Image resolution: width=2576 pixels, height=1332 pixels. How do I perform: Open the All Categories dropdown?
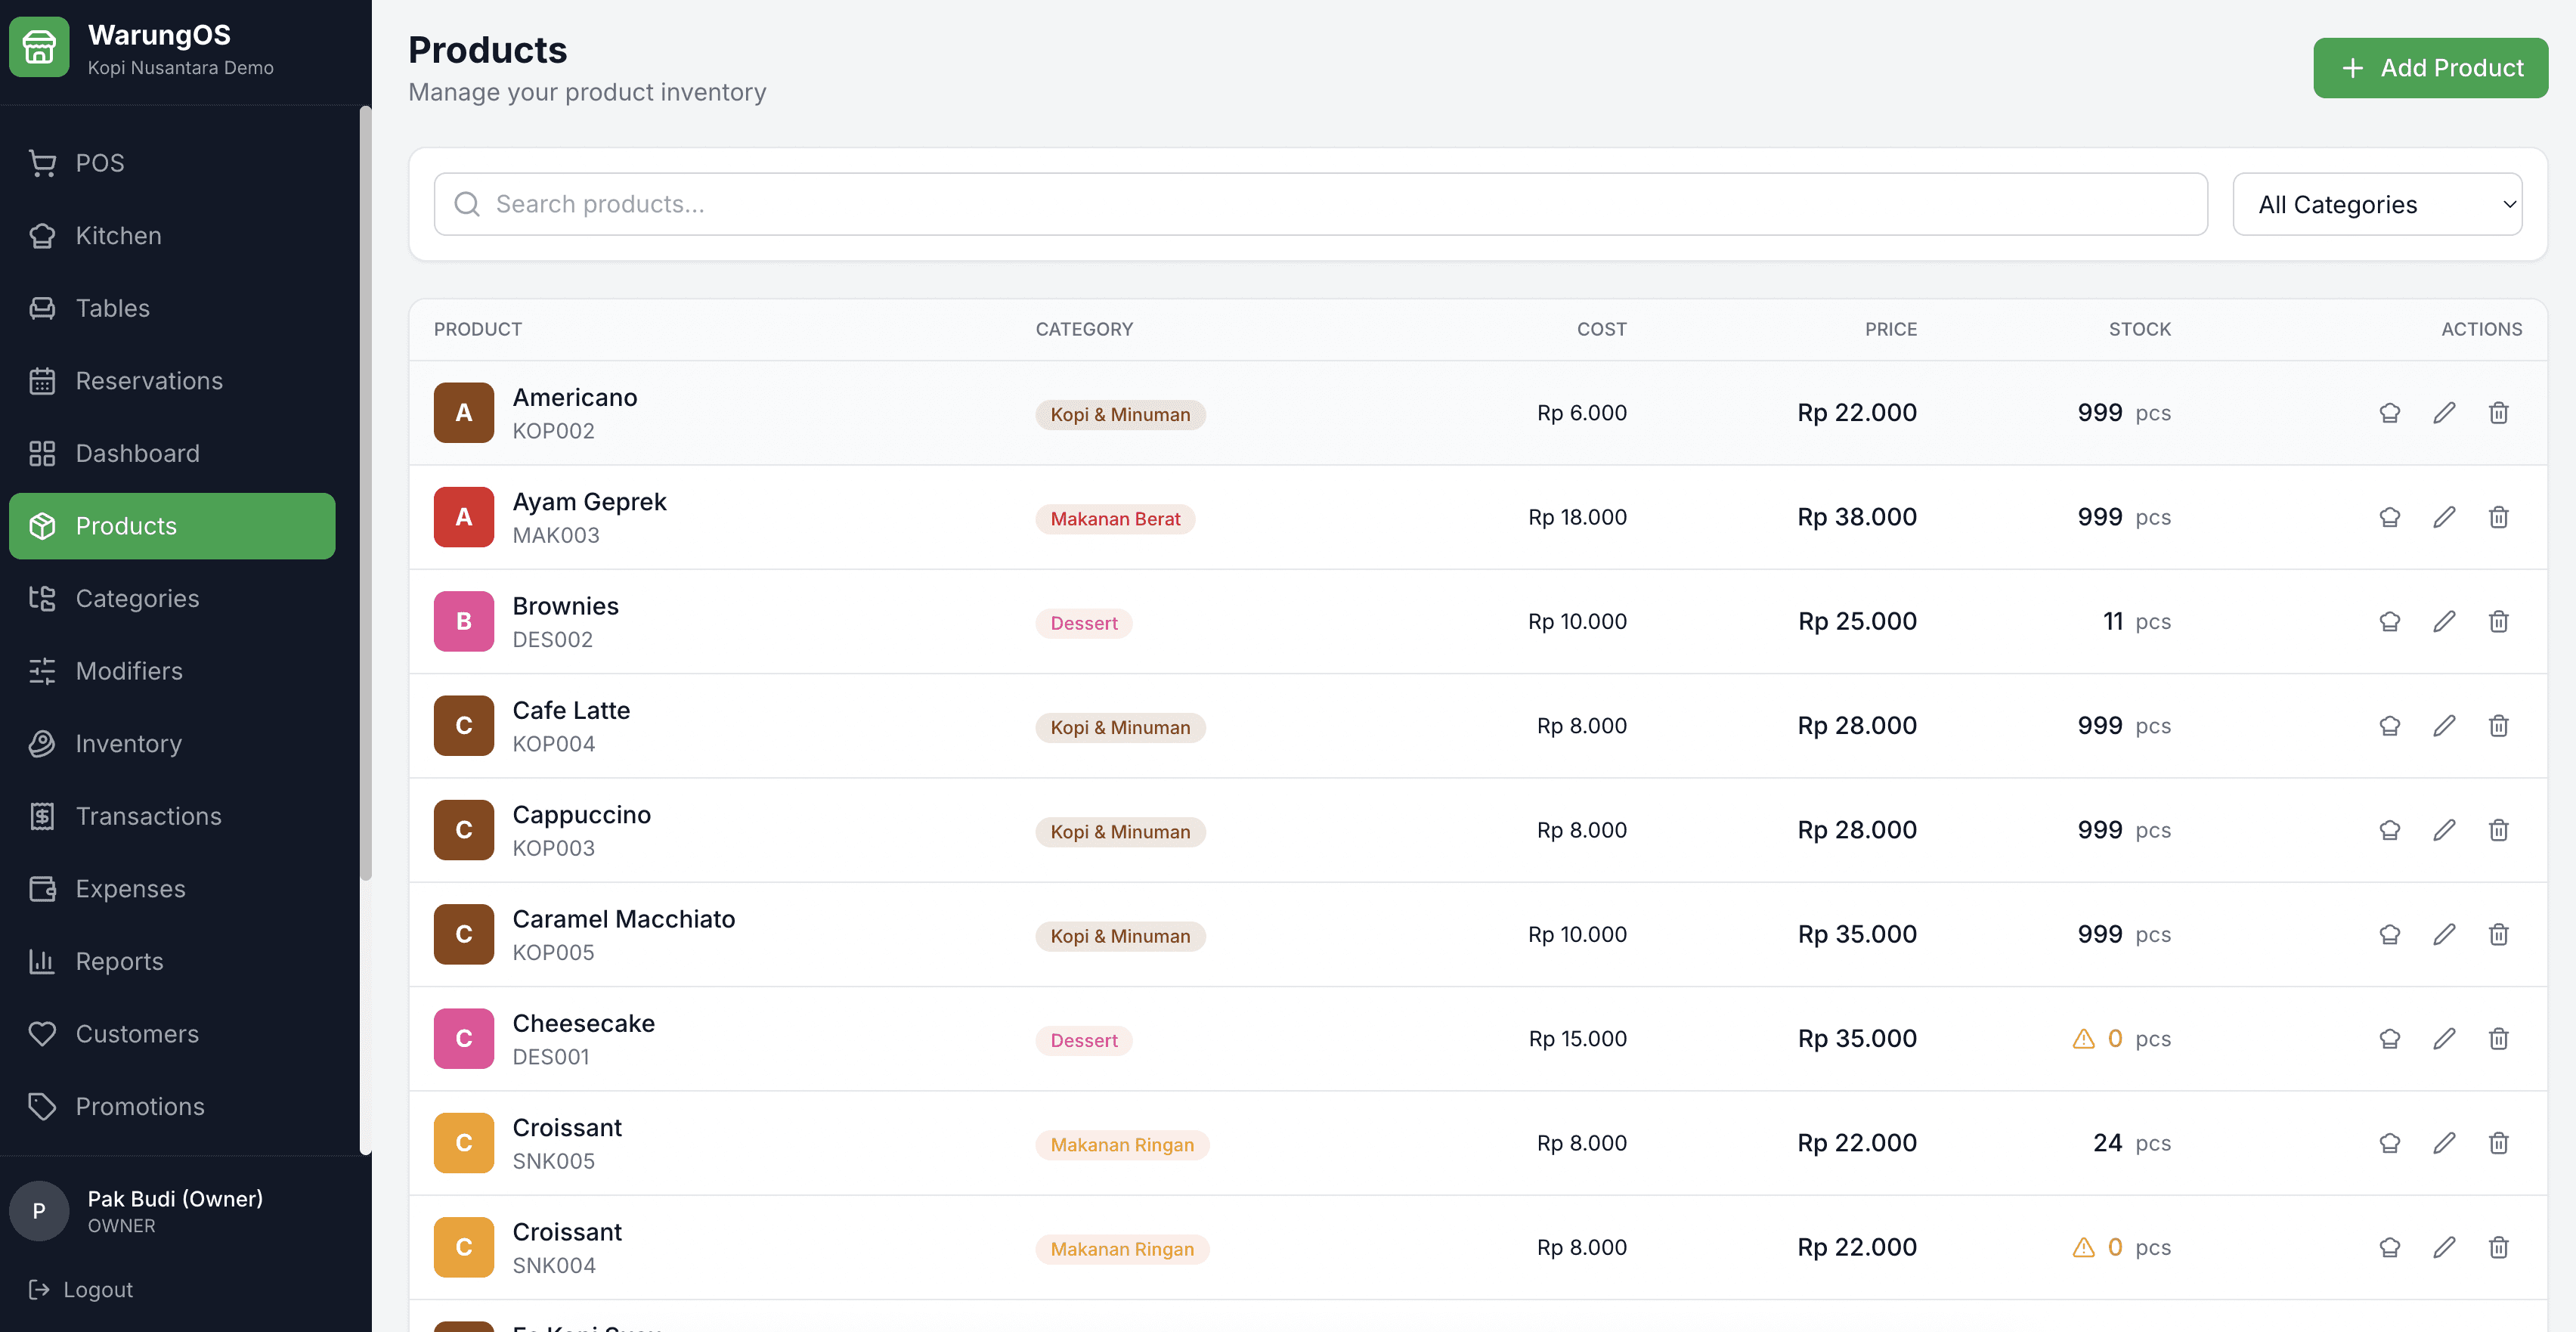point(2377,205)
